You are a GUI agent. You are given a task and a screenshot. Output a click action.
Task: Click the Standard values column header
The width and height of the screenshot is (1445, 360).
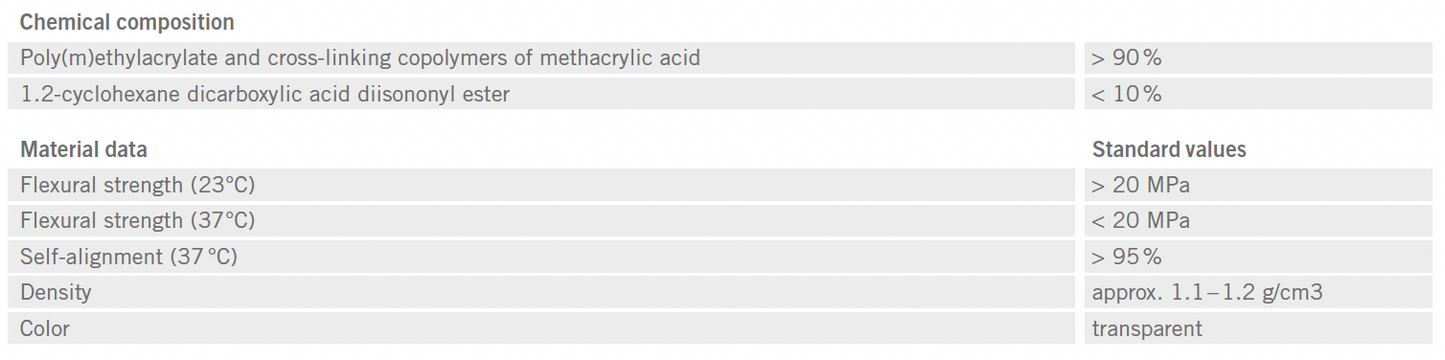pyautogui.click(x=1169, y=150)
